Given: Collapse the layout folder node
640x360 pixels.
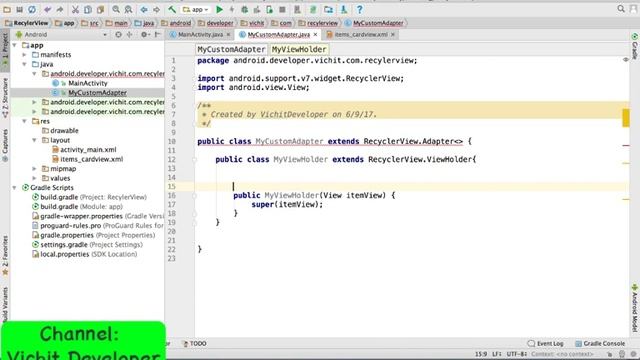Looking at the screenshot, I should pyautogui.click(x=35, y=140).
